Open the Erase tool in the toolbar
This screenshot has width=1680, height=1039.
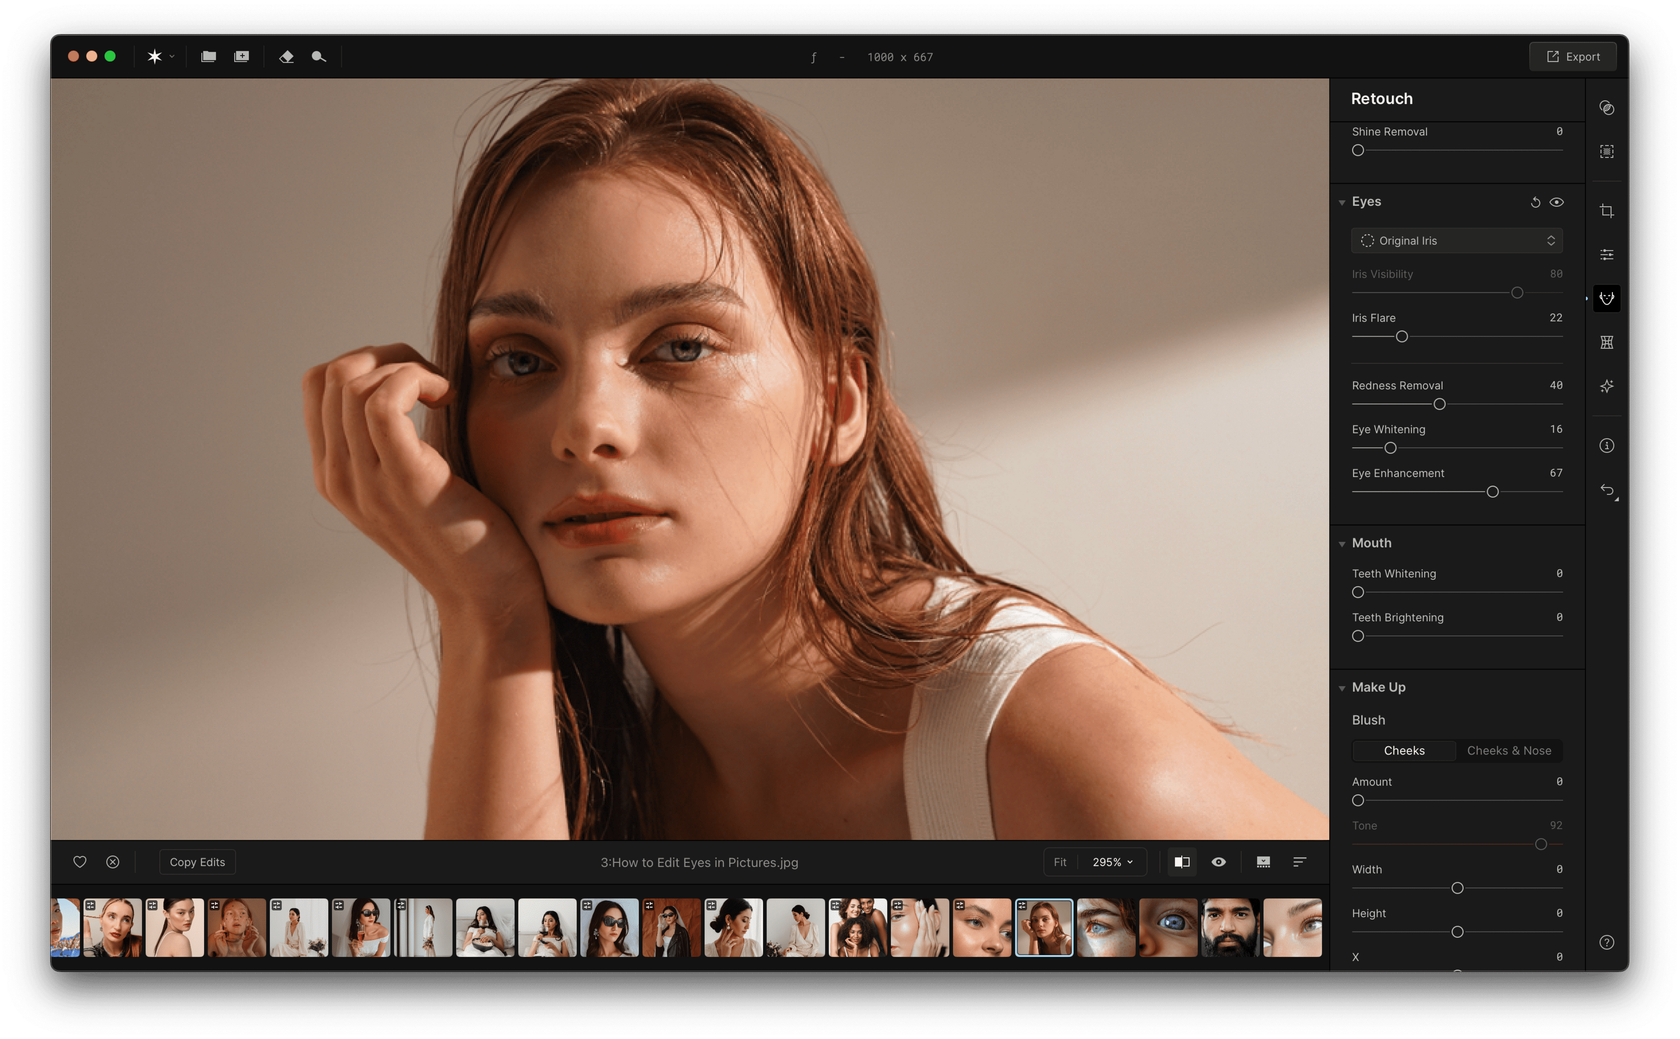(x=287, y=56)
